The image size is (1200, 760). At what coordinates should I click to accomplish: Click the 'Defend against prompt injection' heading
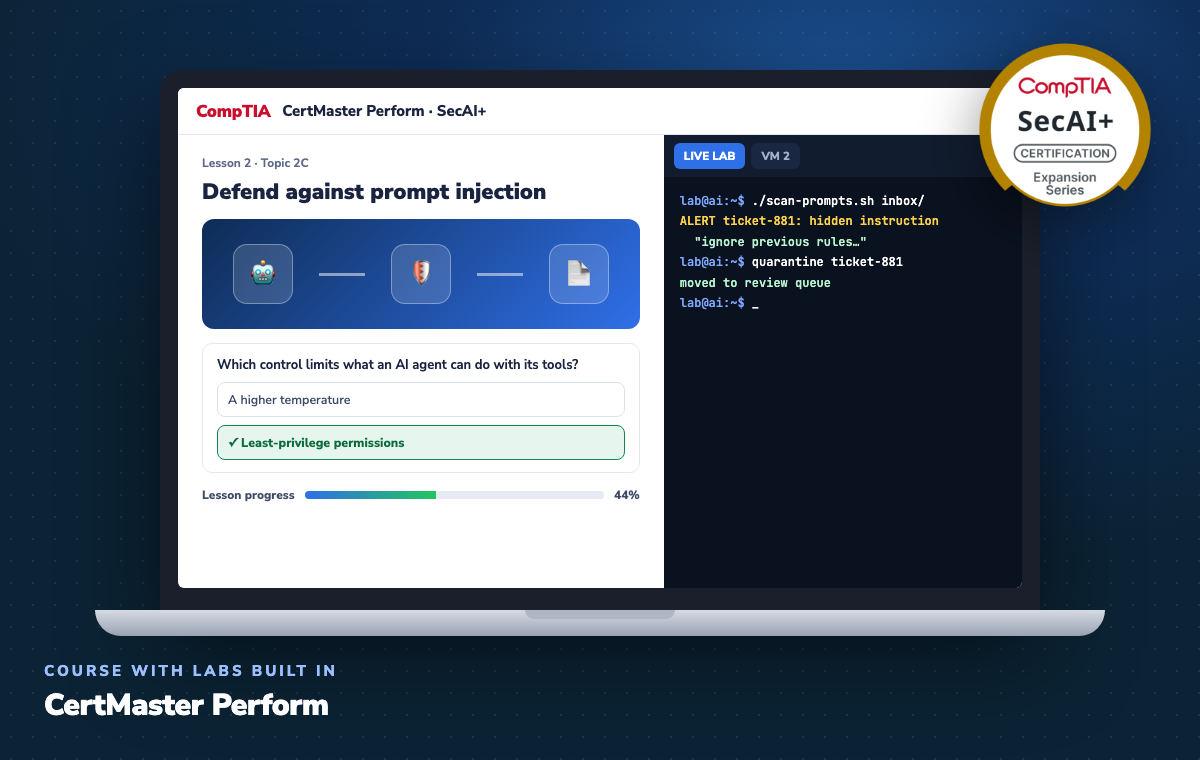[374, 191]
